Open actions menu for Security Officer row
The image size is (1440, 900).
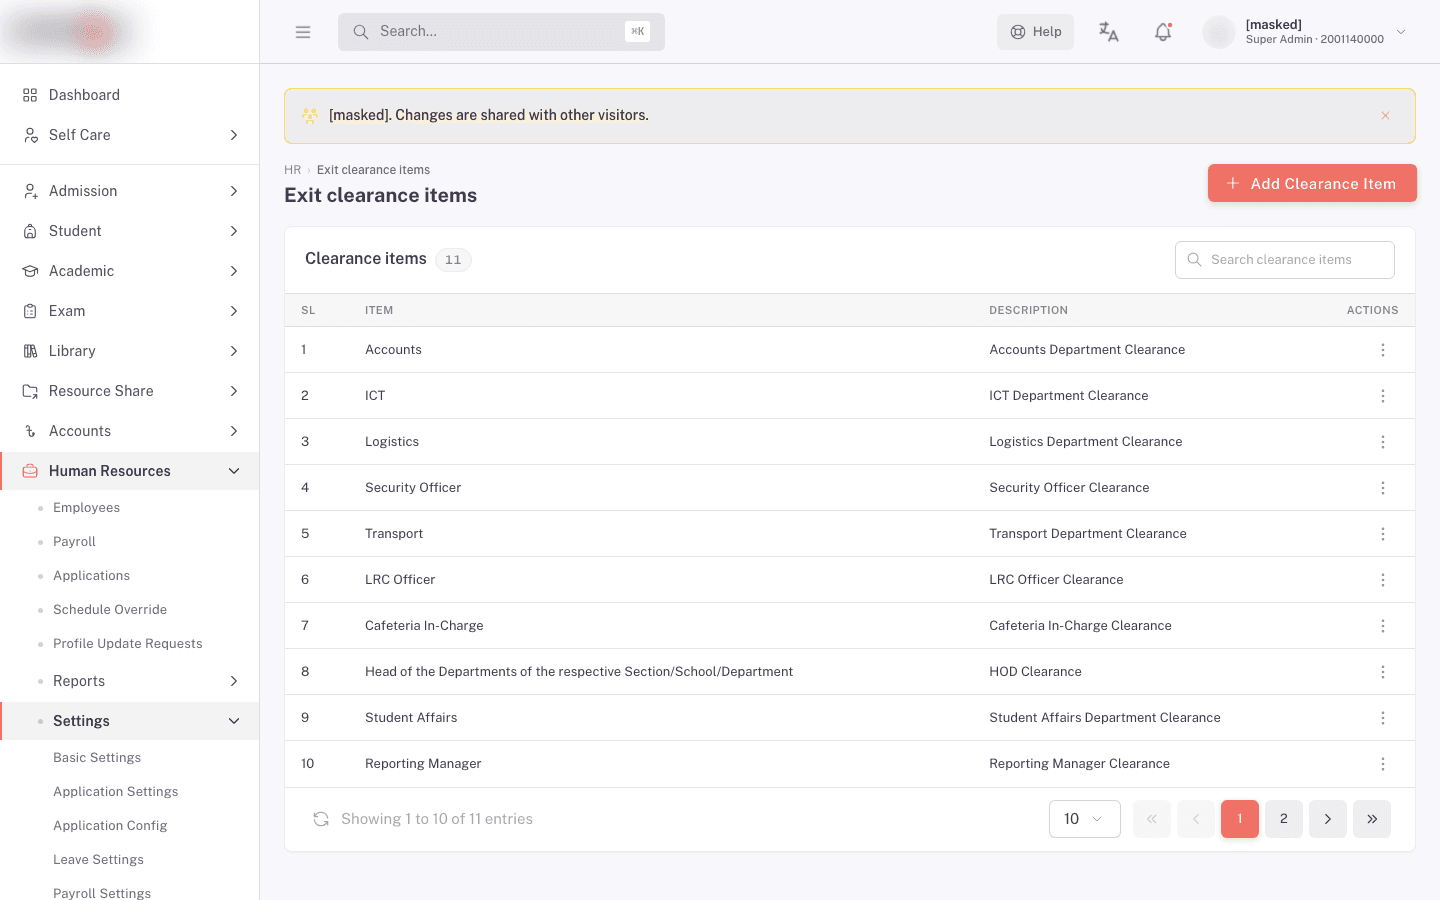pyautogui.click(x=1383, y=488)
